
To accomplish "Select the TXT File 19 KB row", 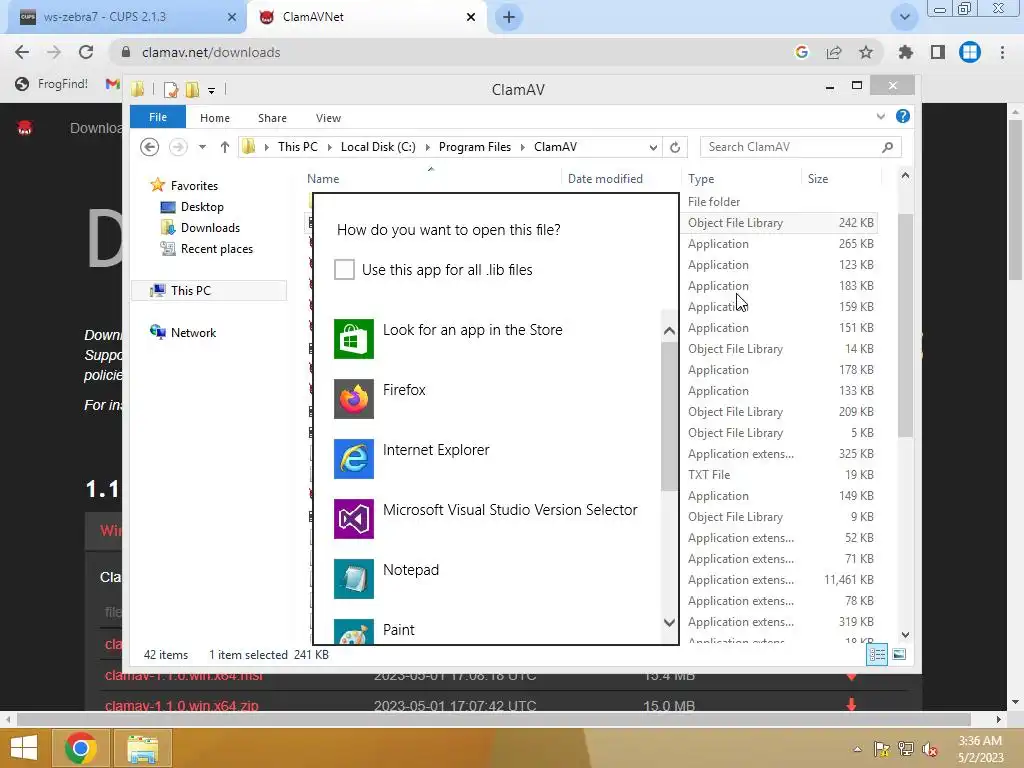I will (x=780, y=475).
